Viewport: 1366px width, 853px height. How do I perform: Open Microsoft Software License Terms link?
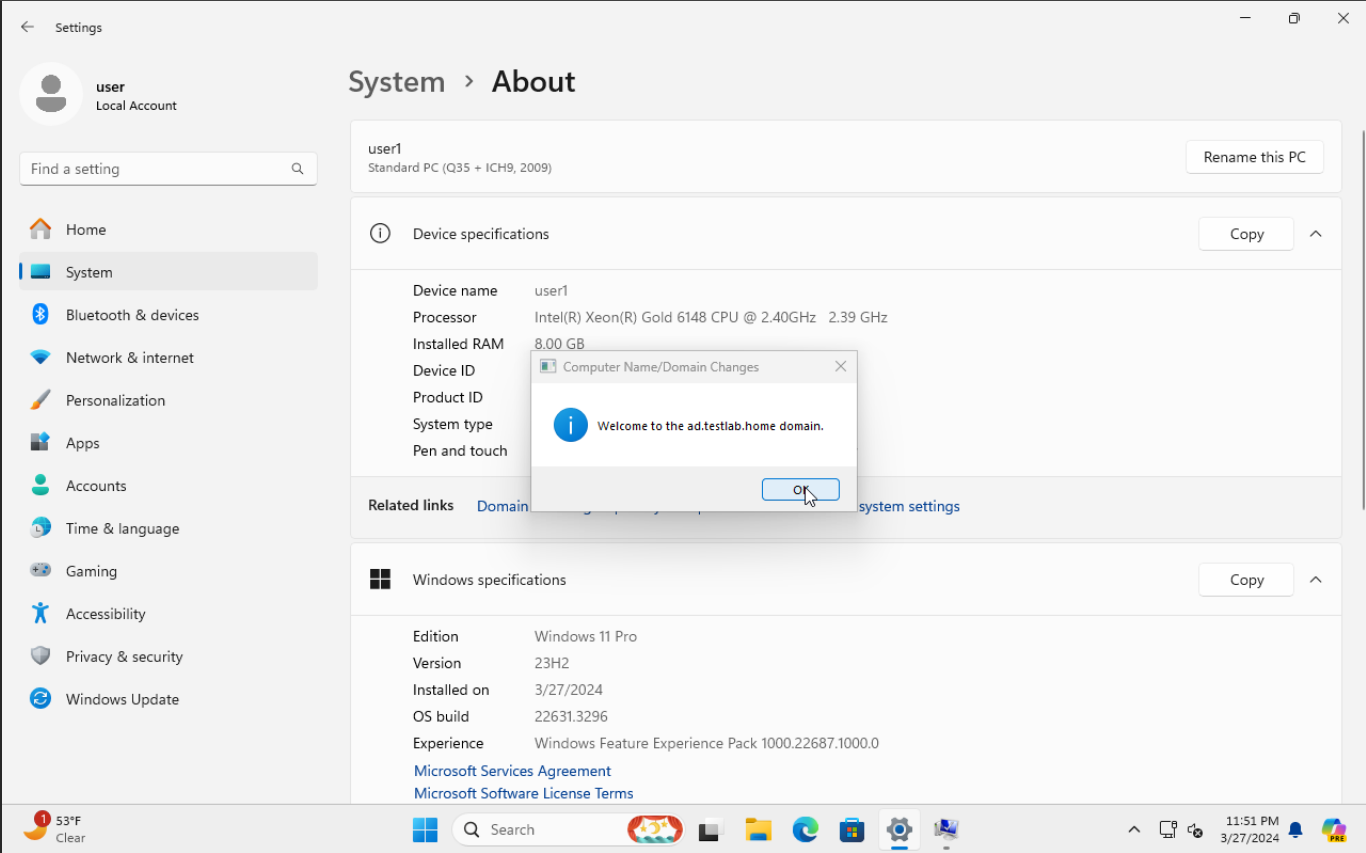coord(523,793)
